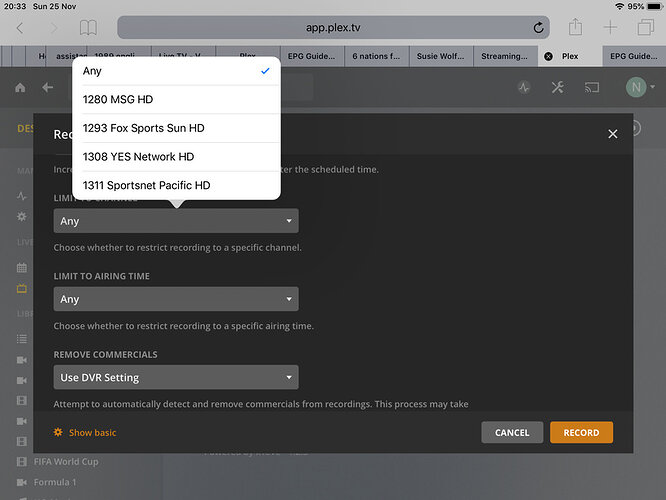This screenshot has width=666, height=500.
Task: Select 1280 MSG HD channel option
Action: pyautogui.click(x=176, y=99)
